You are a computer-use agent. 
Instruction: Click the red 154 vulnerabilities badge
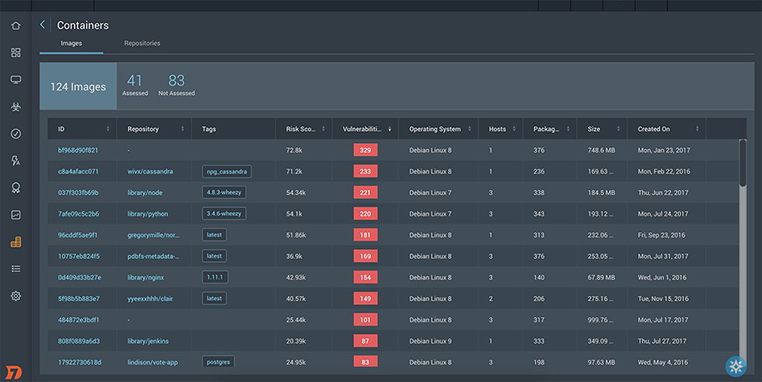click(365, 278)
